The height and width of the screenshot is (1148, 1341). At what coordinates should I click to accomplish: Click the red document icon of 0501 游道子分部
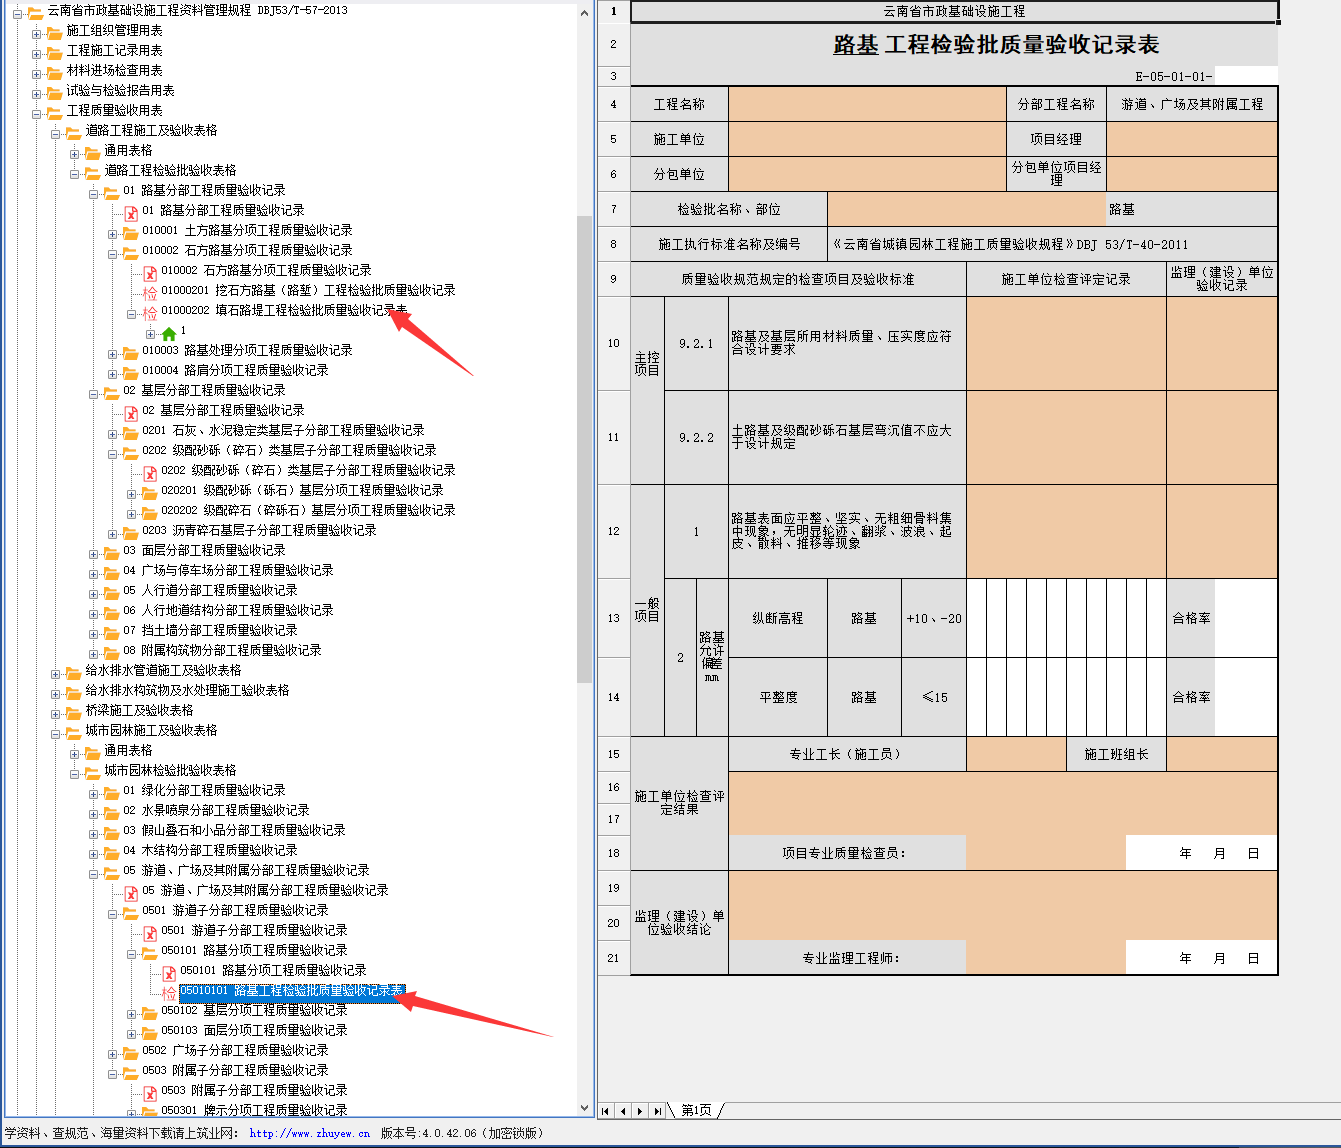coord(150,932)
